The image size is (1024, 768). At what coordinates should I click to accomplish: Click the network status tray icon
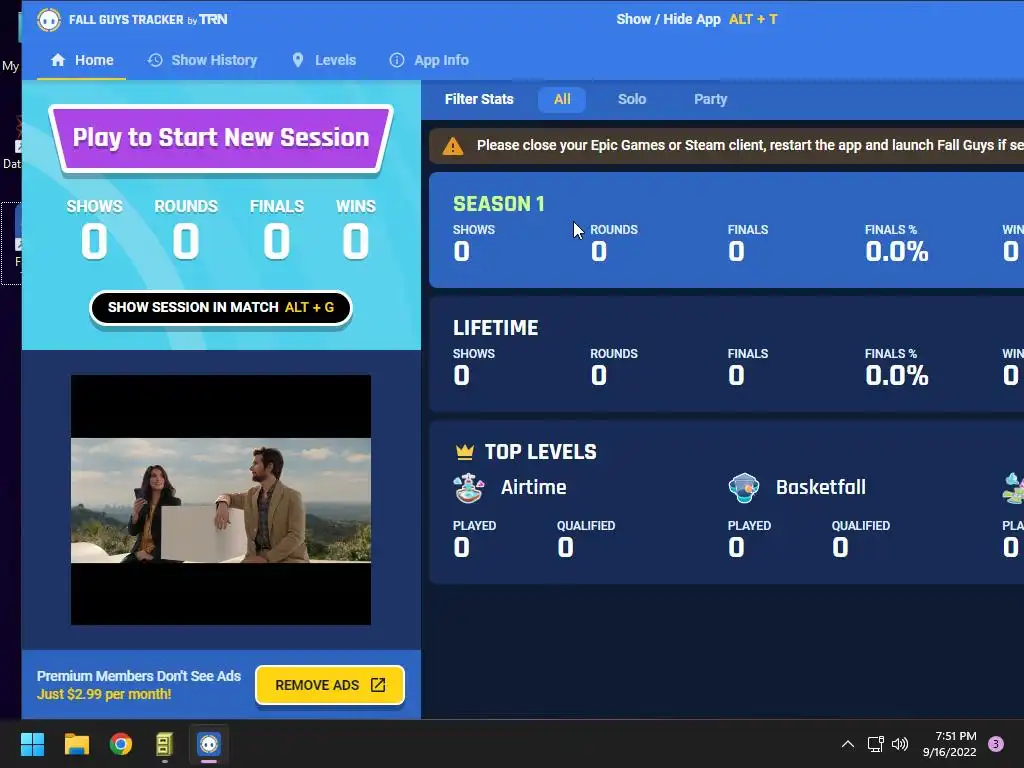(876, 744)
